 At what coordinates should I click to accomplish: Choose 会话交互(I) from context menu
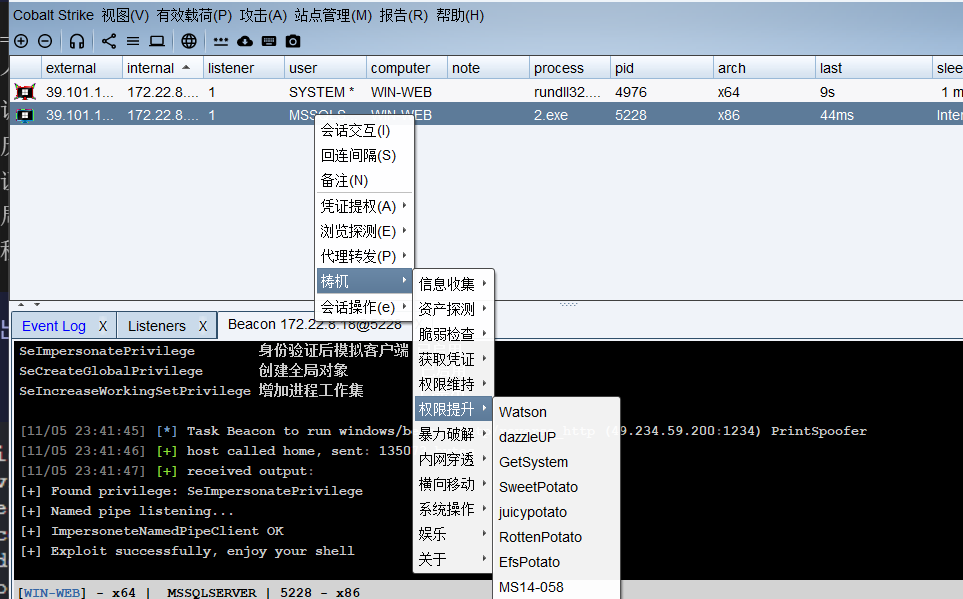click(x=364, y=130)
